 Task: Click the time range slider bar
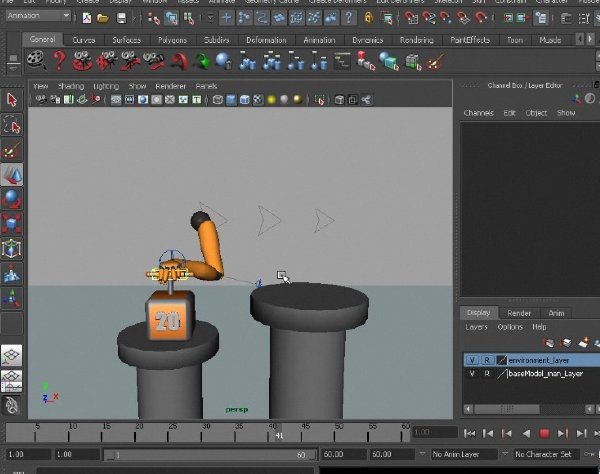point(210,455)
